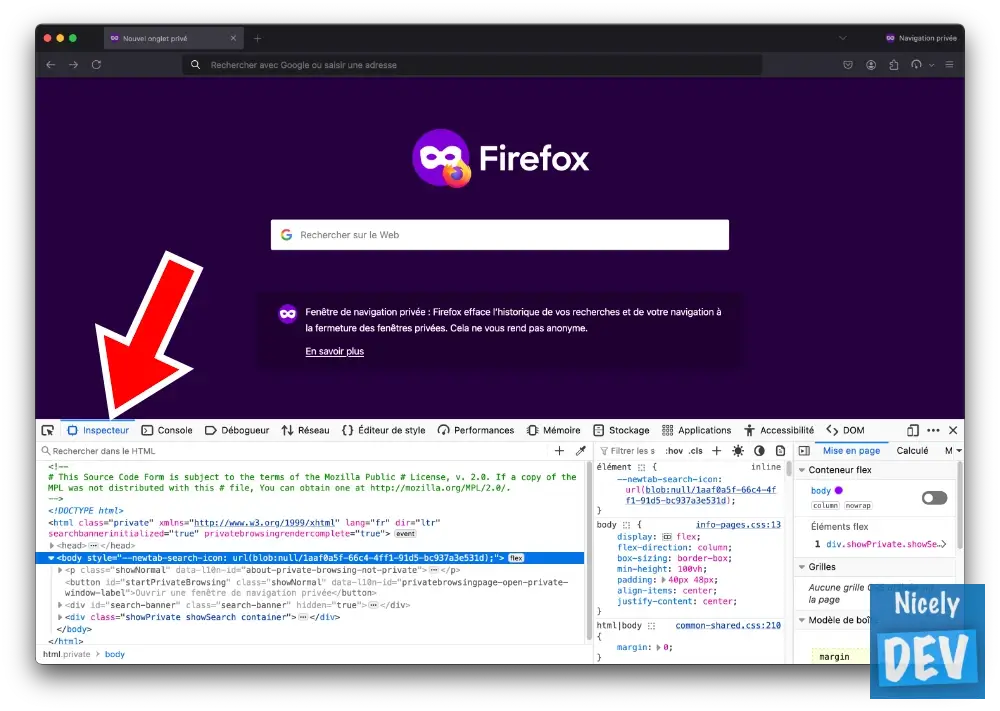Open the Stockage tab
Image resolution: width=1000 pixels, height=711 pixels.
[621, 430]
